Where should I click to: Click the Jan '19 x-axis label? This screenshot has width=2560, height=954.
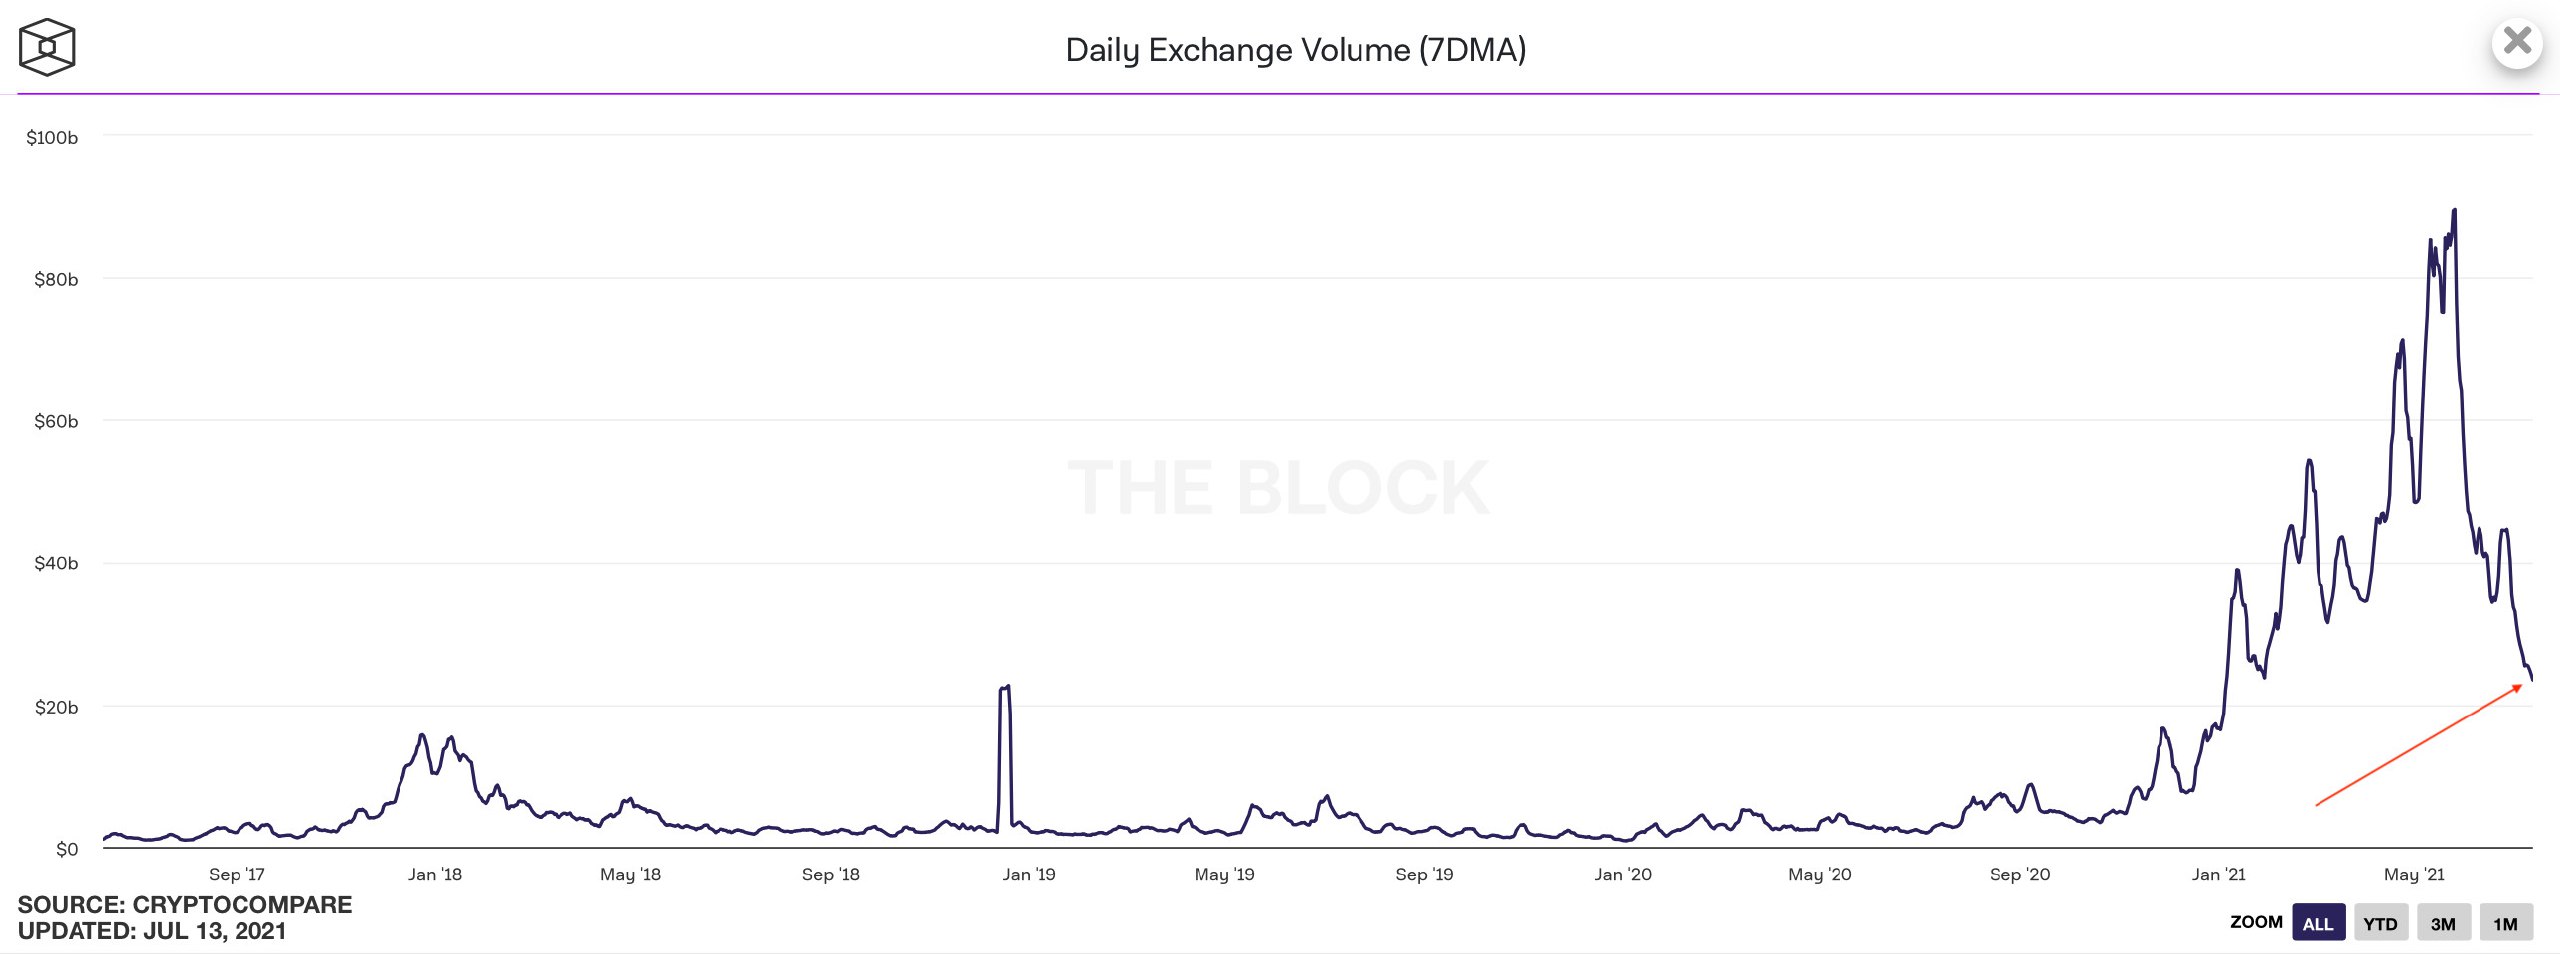coord(1029,875)
